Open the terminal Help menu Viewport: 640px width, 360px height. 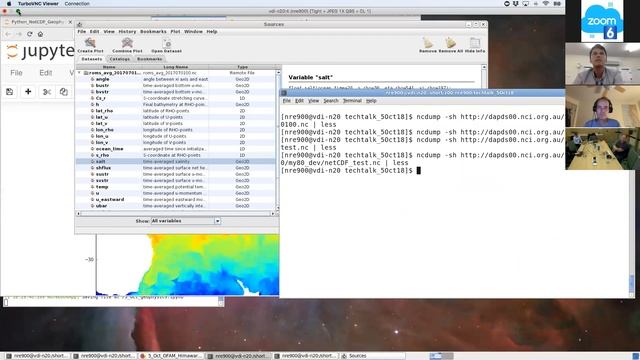[371, 101]
